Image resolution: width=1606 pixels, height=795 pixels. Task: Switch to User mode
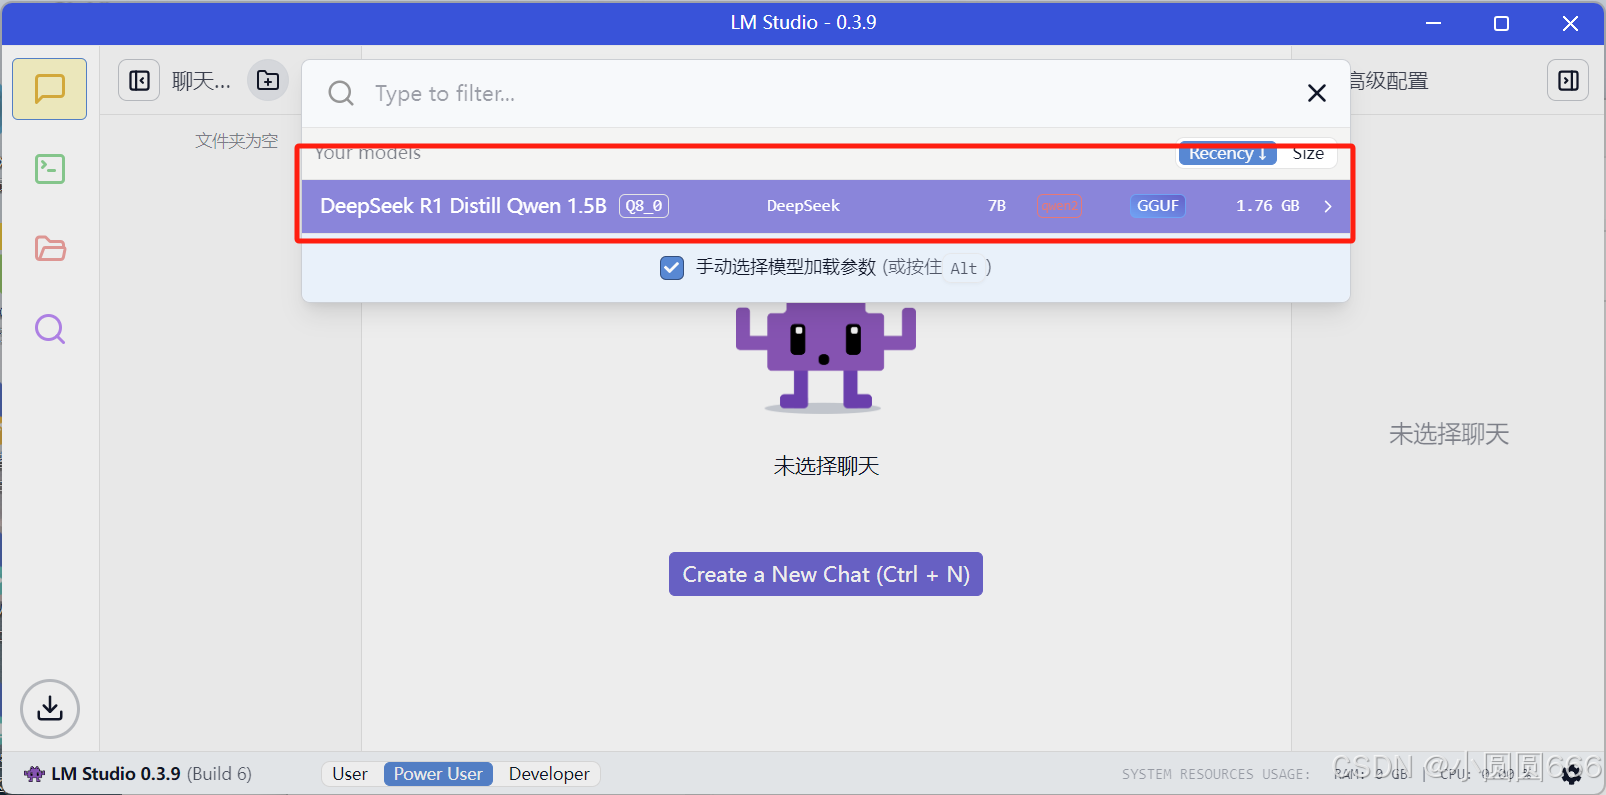(350, 774)
